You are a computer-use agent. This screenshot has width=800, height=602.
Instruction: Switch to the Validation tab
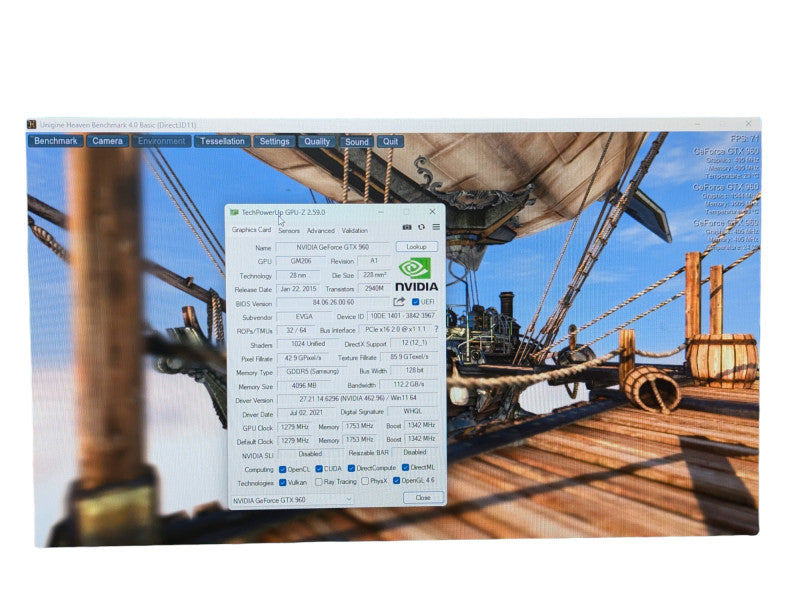(355, 231)
